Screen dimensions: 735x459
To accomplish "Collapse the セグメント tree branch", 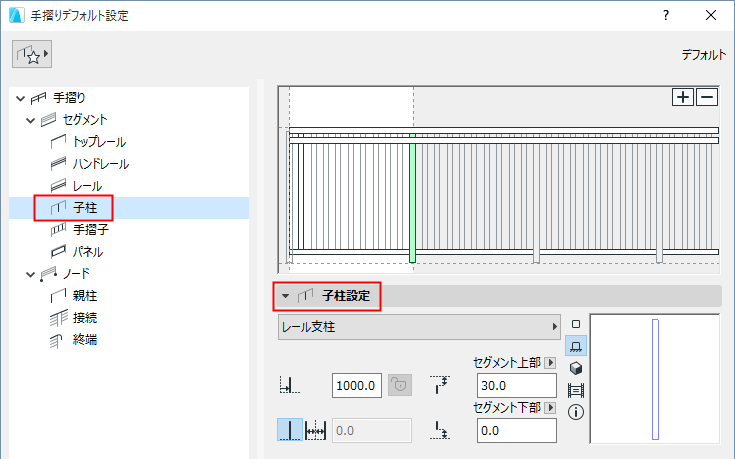I will point(31,120).
